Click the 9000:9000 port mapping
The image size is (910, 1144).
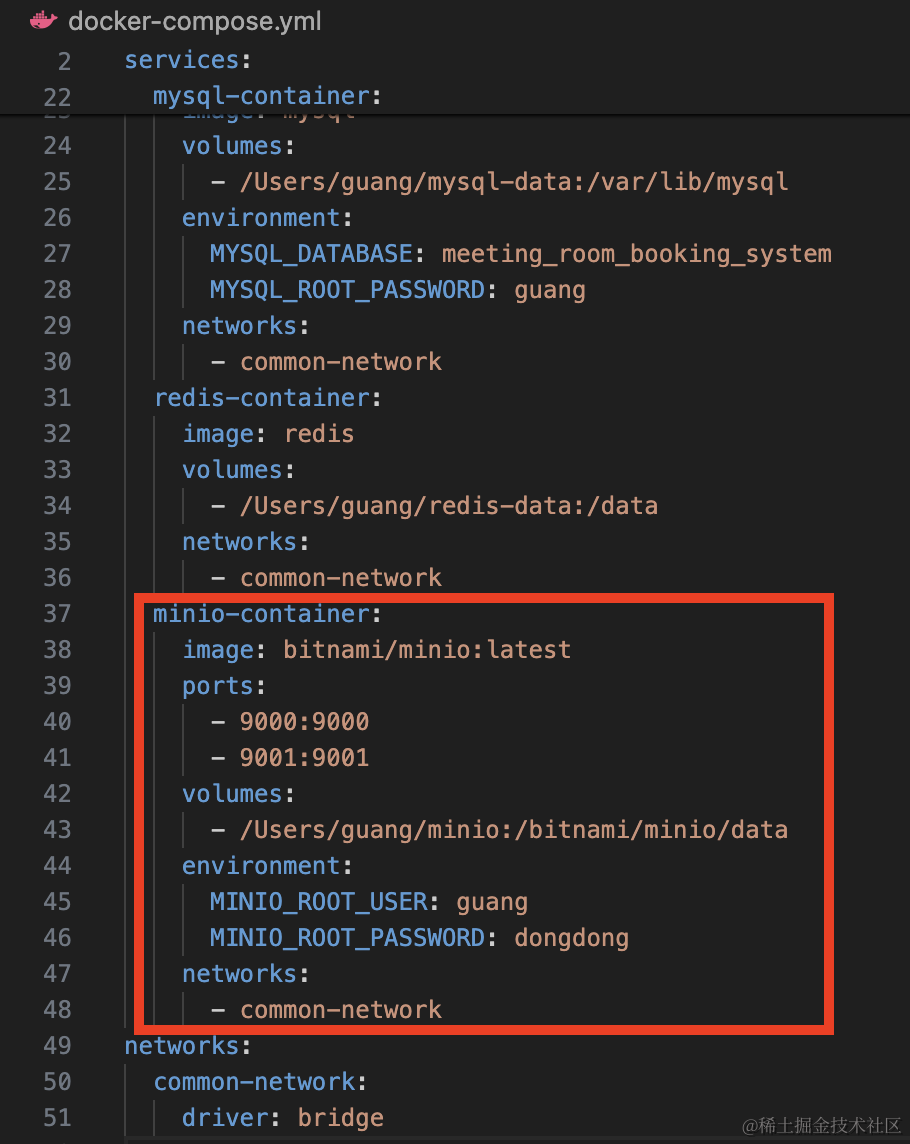(x=304, y=722)
